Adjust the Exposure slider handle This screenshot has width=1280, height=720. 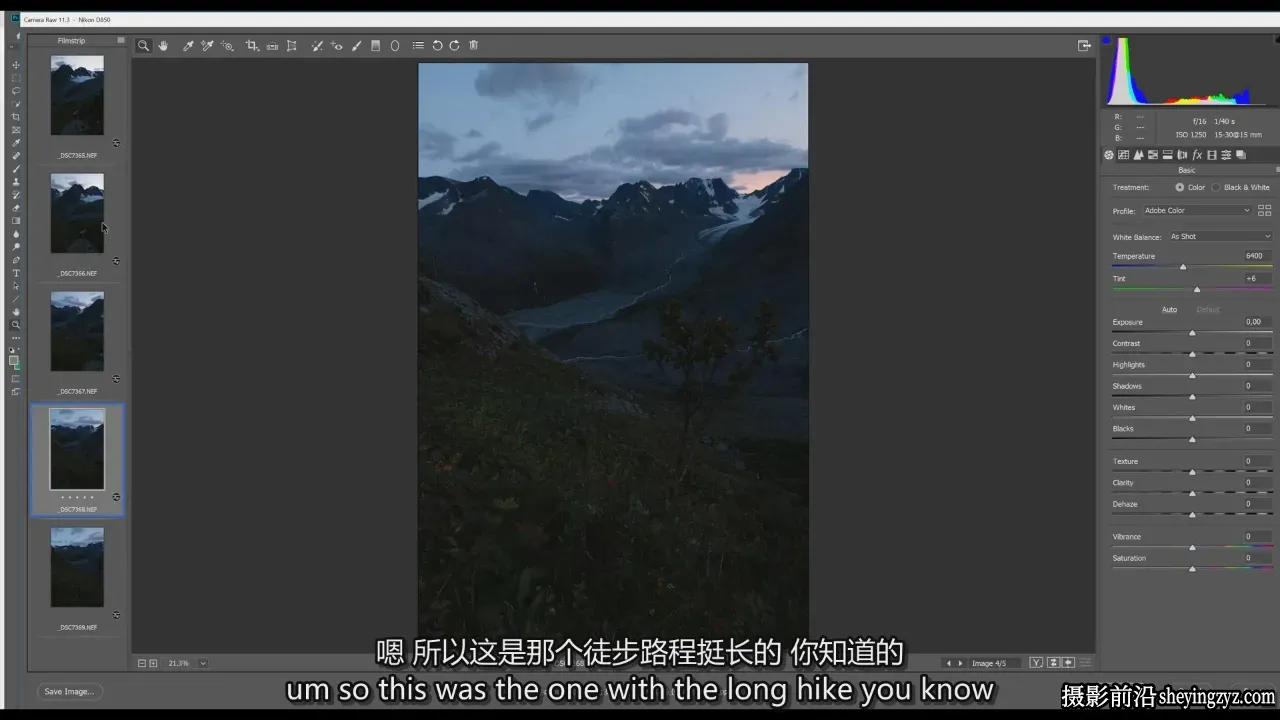click(x=1192, y=333)
